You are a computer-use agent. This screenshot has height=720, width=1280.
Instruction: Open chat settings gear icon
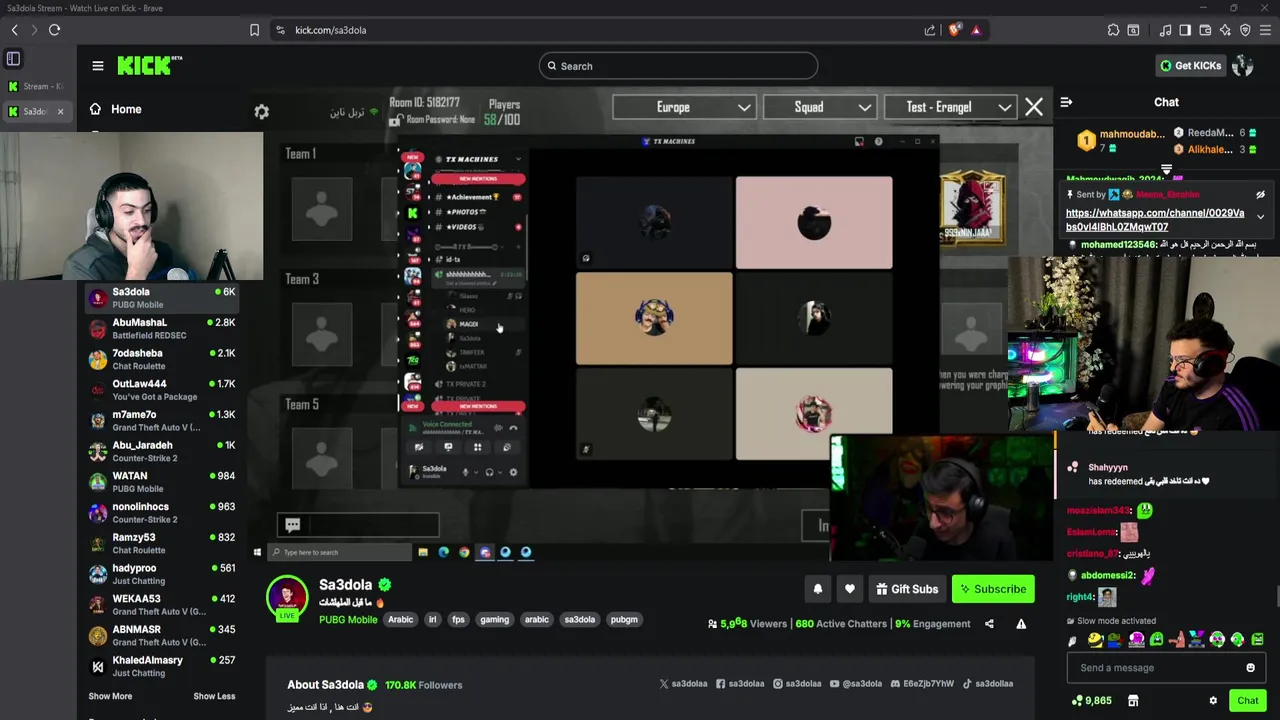pos(1213,701)
